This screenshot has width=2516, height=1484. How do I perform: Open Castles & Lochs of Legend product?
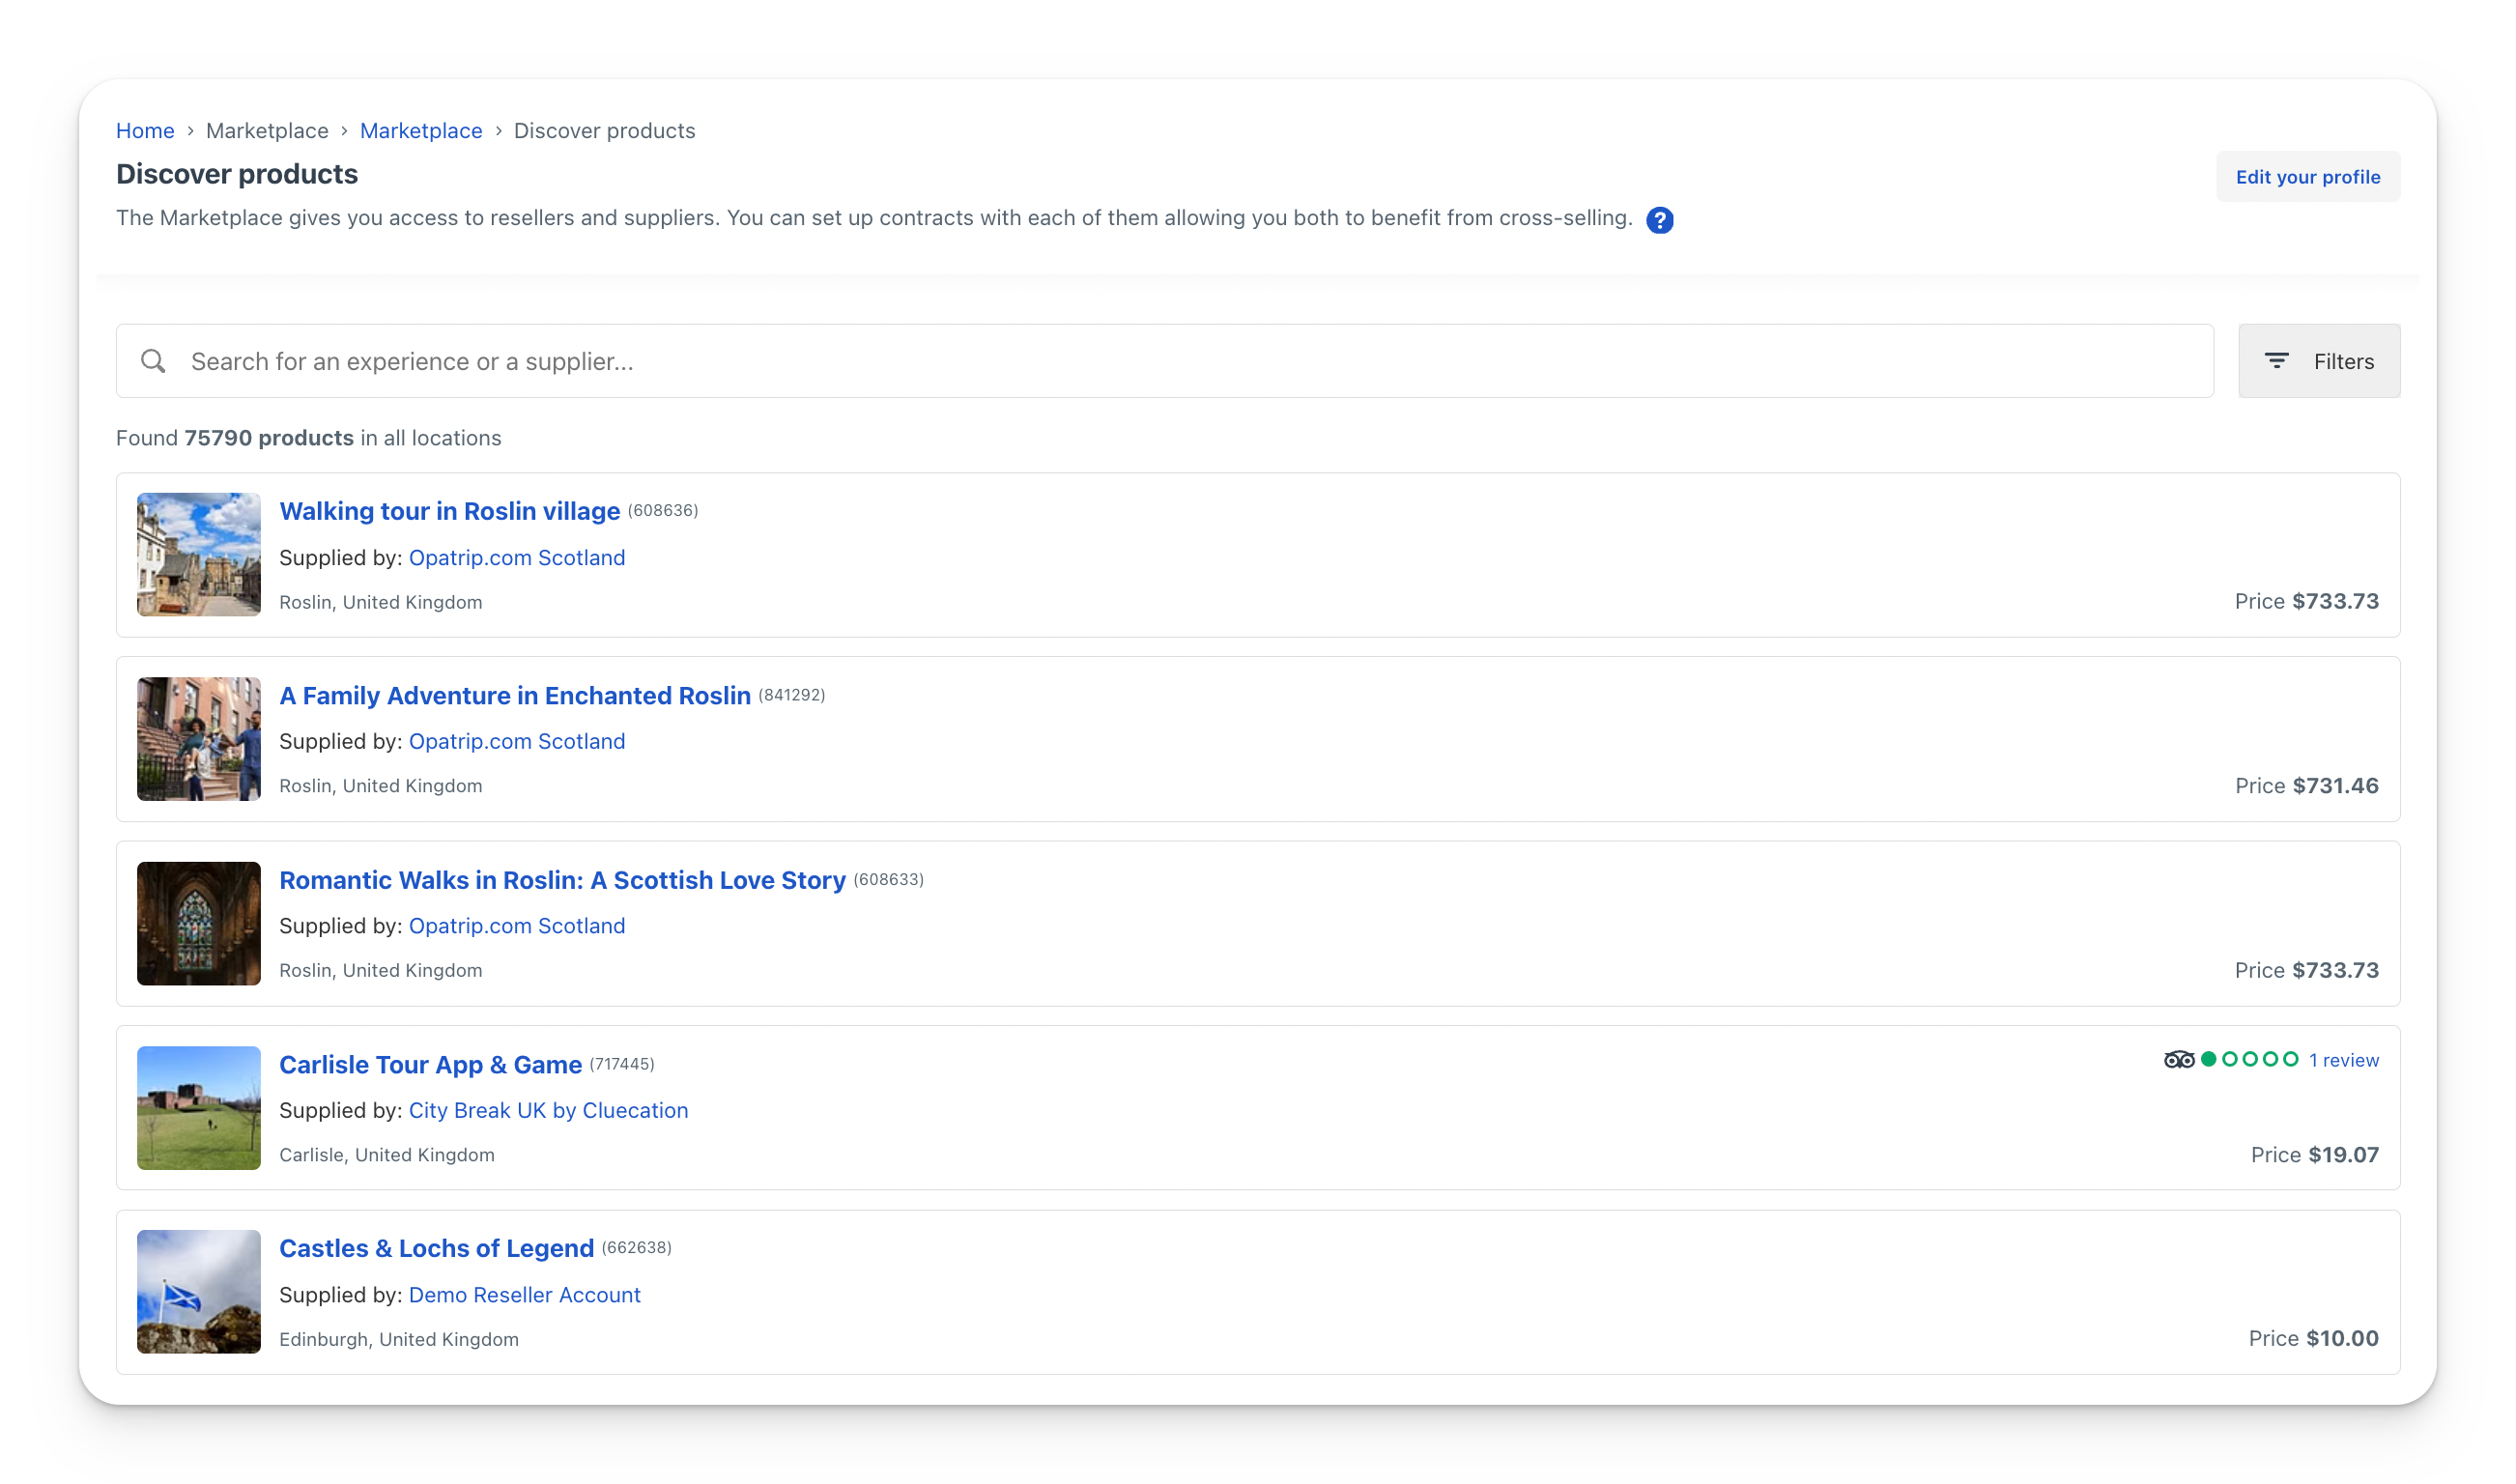437,1249
